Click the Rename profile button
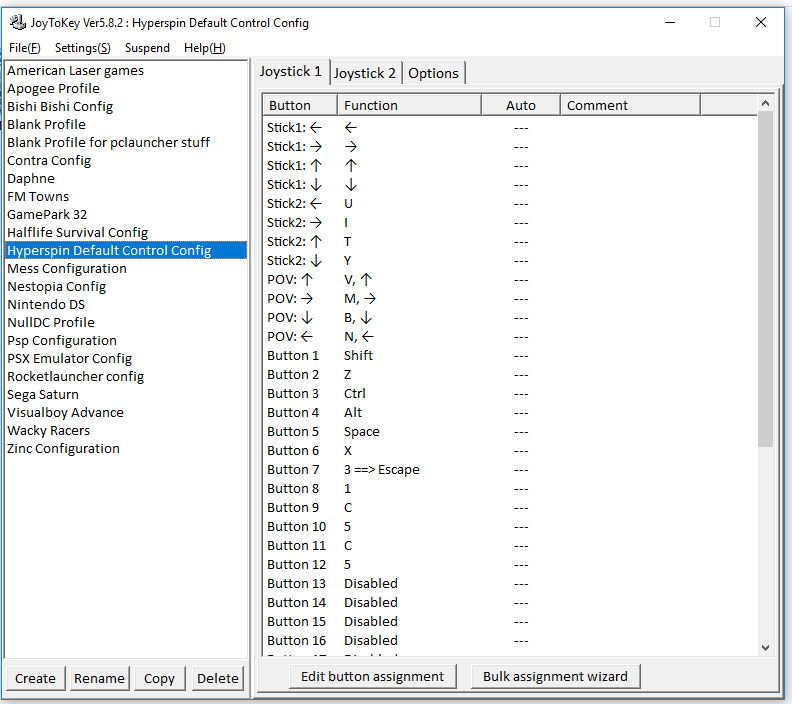The image size is (792, 704). (x=99, y=678)
